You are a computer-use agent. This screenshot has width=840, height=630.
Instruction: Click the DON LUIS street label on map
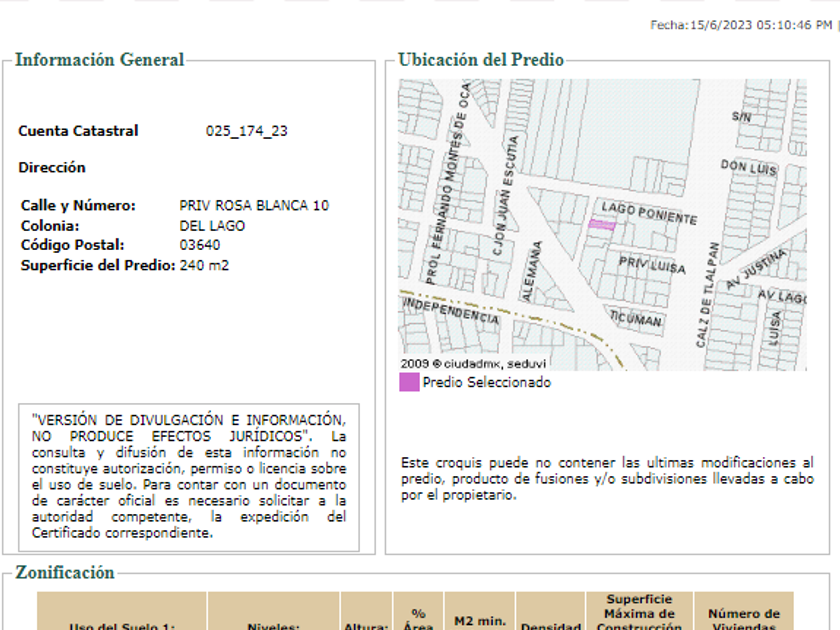point(748,167)
